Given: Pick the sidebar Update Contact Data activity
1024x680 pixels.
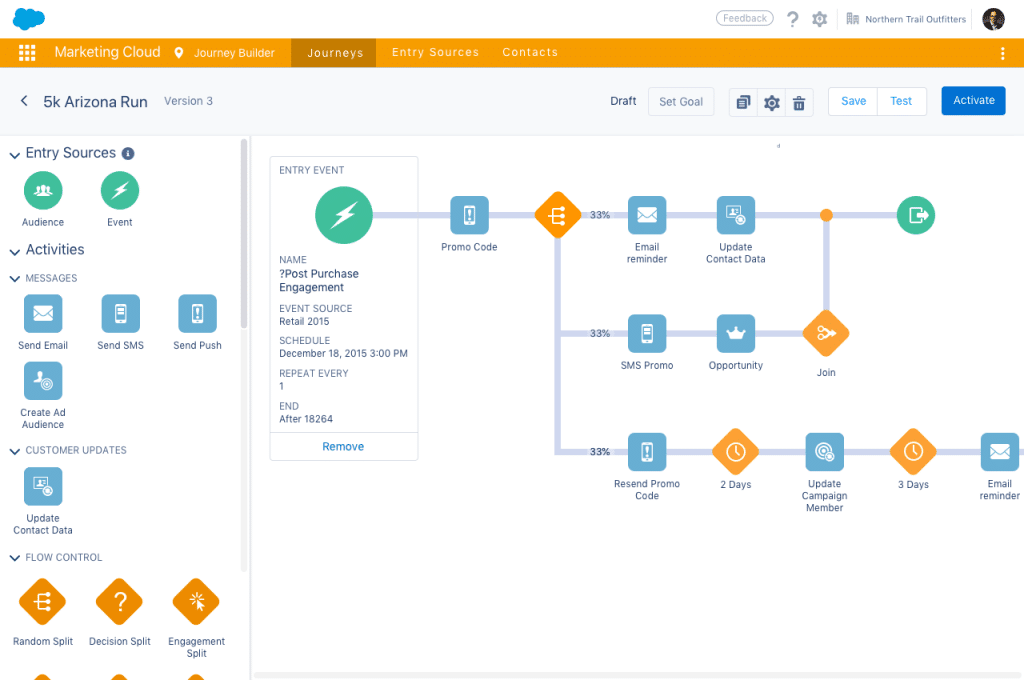Looking at the screenshot, I should (43, 486).
